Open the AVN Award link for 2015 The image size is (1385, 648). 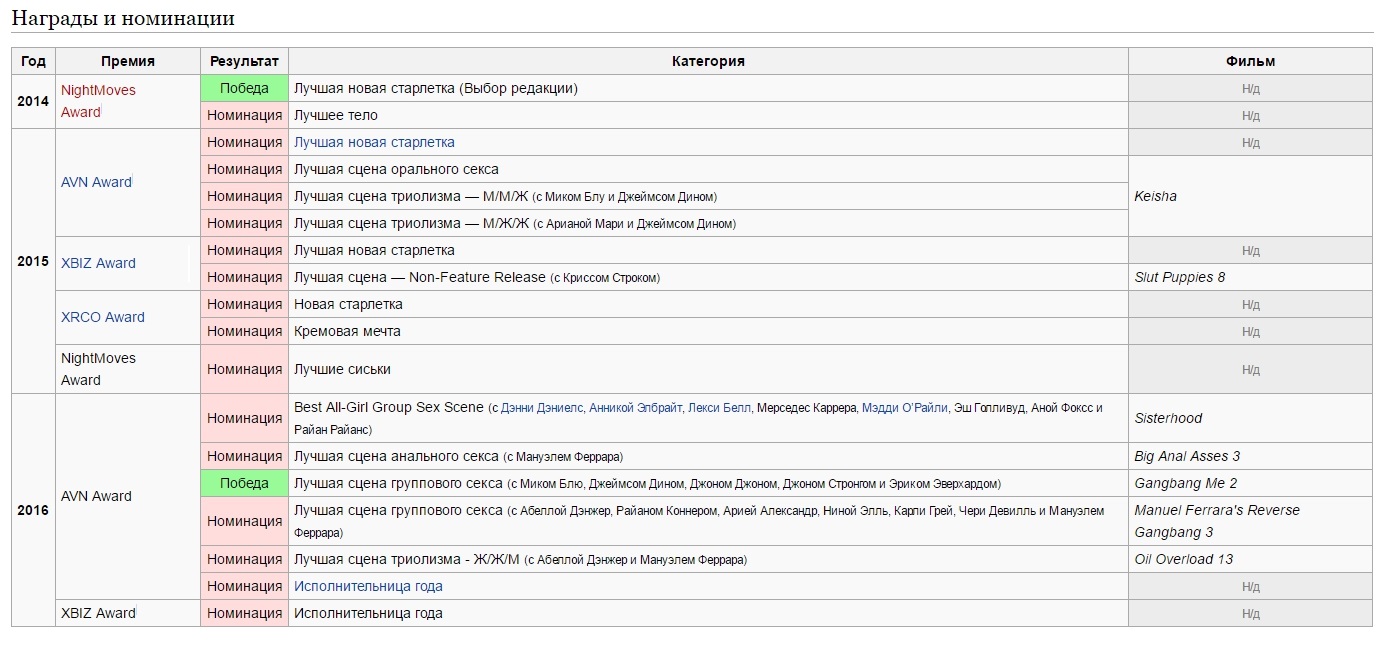(x=96, y=182)
